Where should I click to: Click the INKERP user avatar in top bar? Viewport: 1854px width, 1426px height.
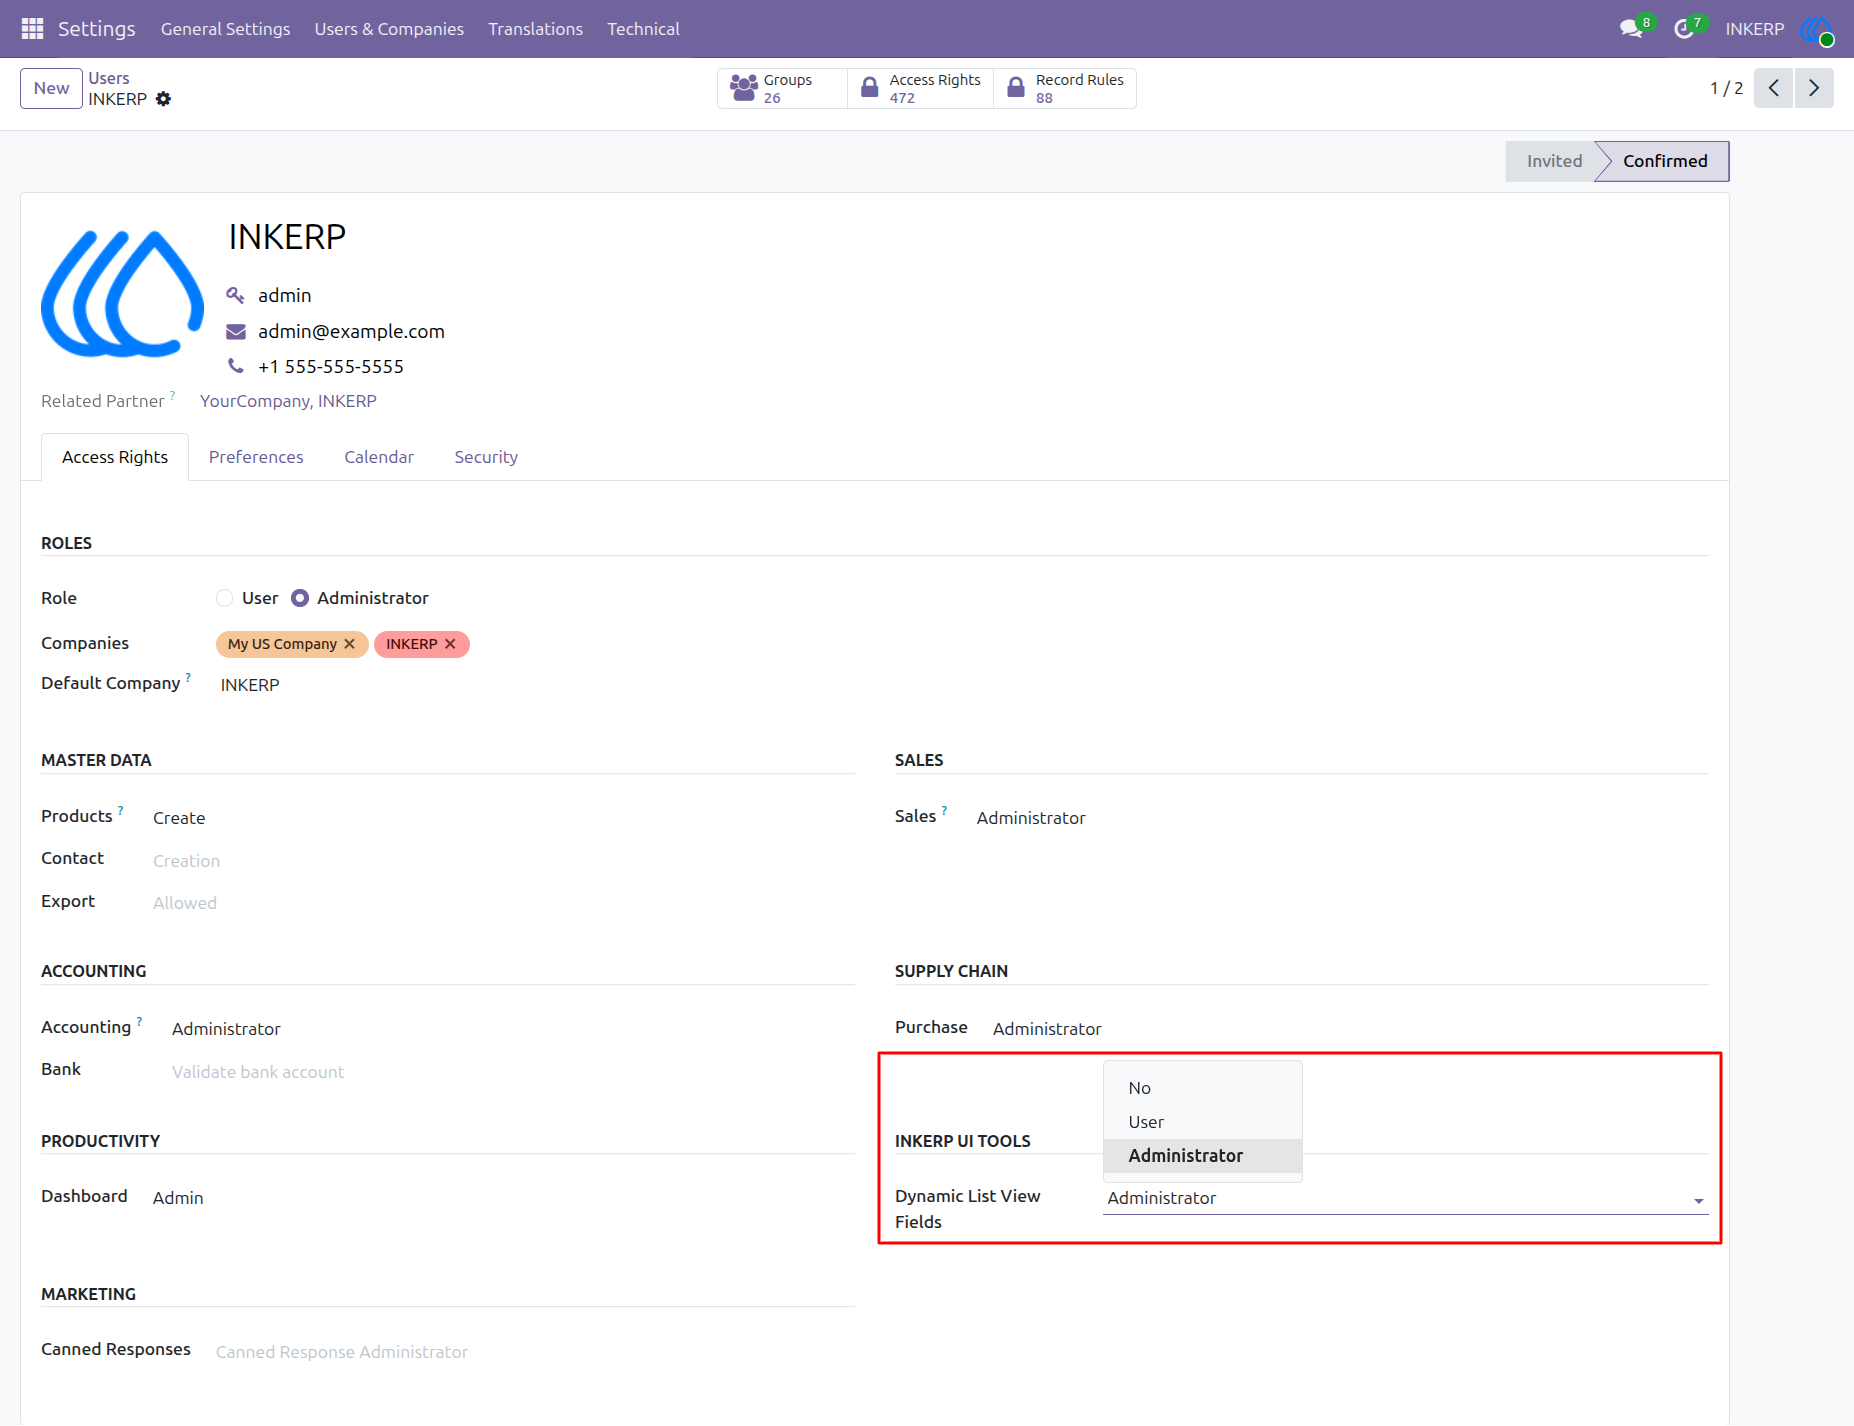(x=1817, y=29)
